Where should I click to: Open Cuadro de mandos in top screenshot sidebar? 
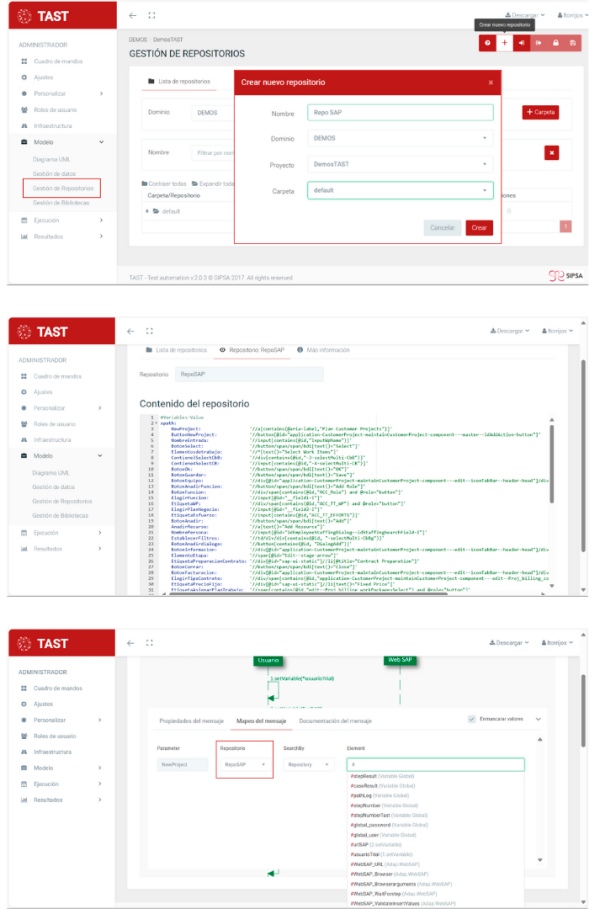(58, 61)
